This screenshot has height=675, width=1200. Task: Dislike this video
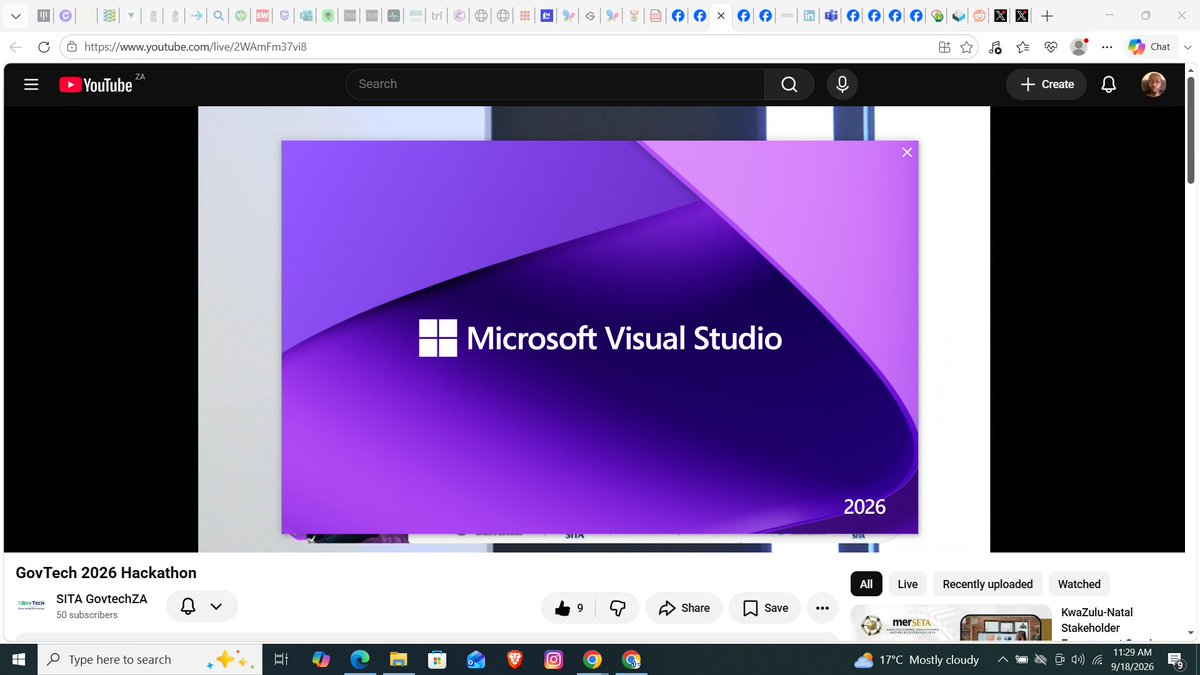point(618,608)
